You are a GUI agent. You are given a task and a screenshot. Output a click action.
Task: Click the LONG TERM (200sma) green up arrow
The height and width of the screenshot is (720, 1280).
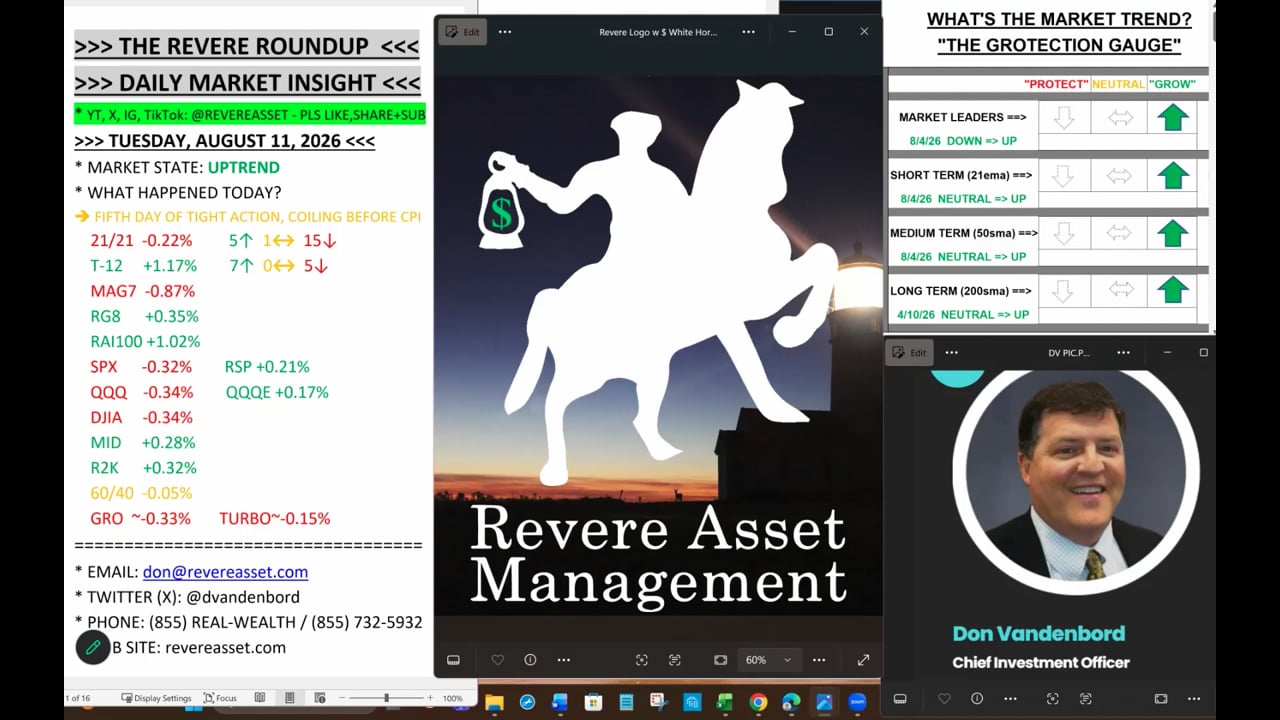coord(1172,291)
